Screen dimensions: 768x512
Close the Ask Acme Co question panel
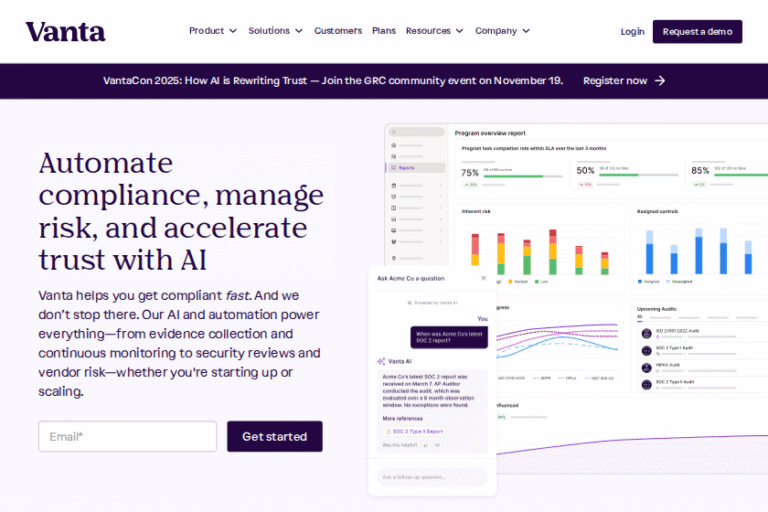point(484,278)
